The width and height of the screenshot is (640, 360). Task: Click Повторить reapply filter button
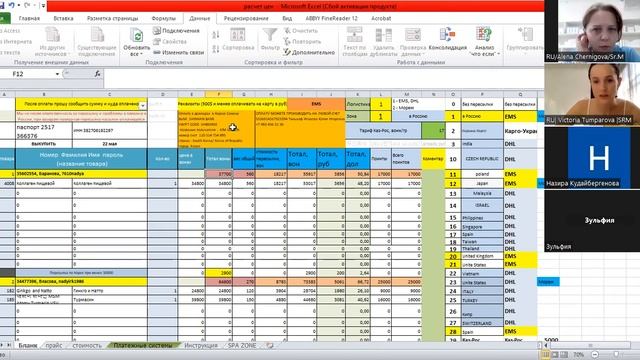(302, 41)
